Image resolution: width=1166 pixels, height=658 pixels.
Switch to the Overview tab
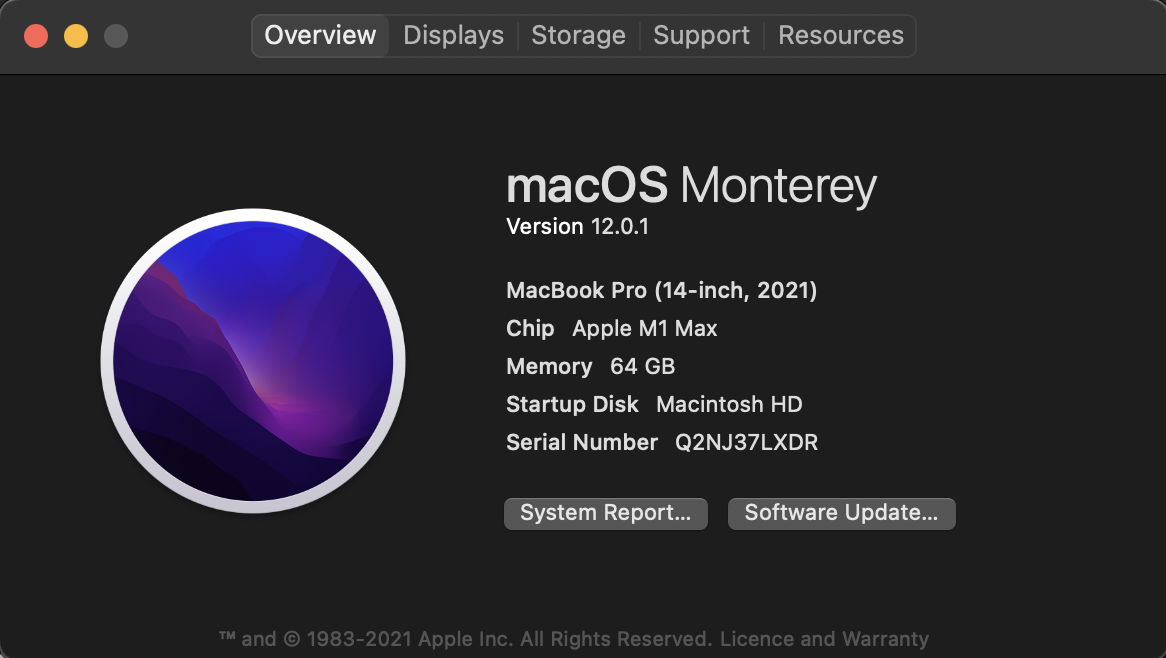[x=320, y=36]
